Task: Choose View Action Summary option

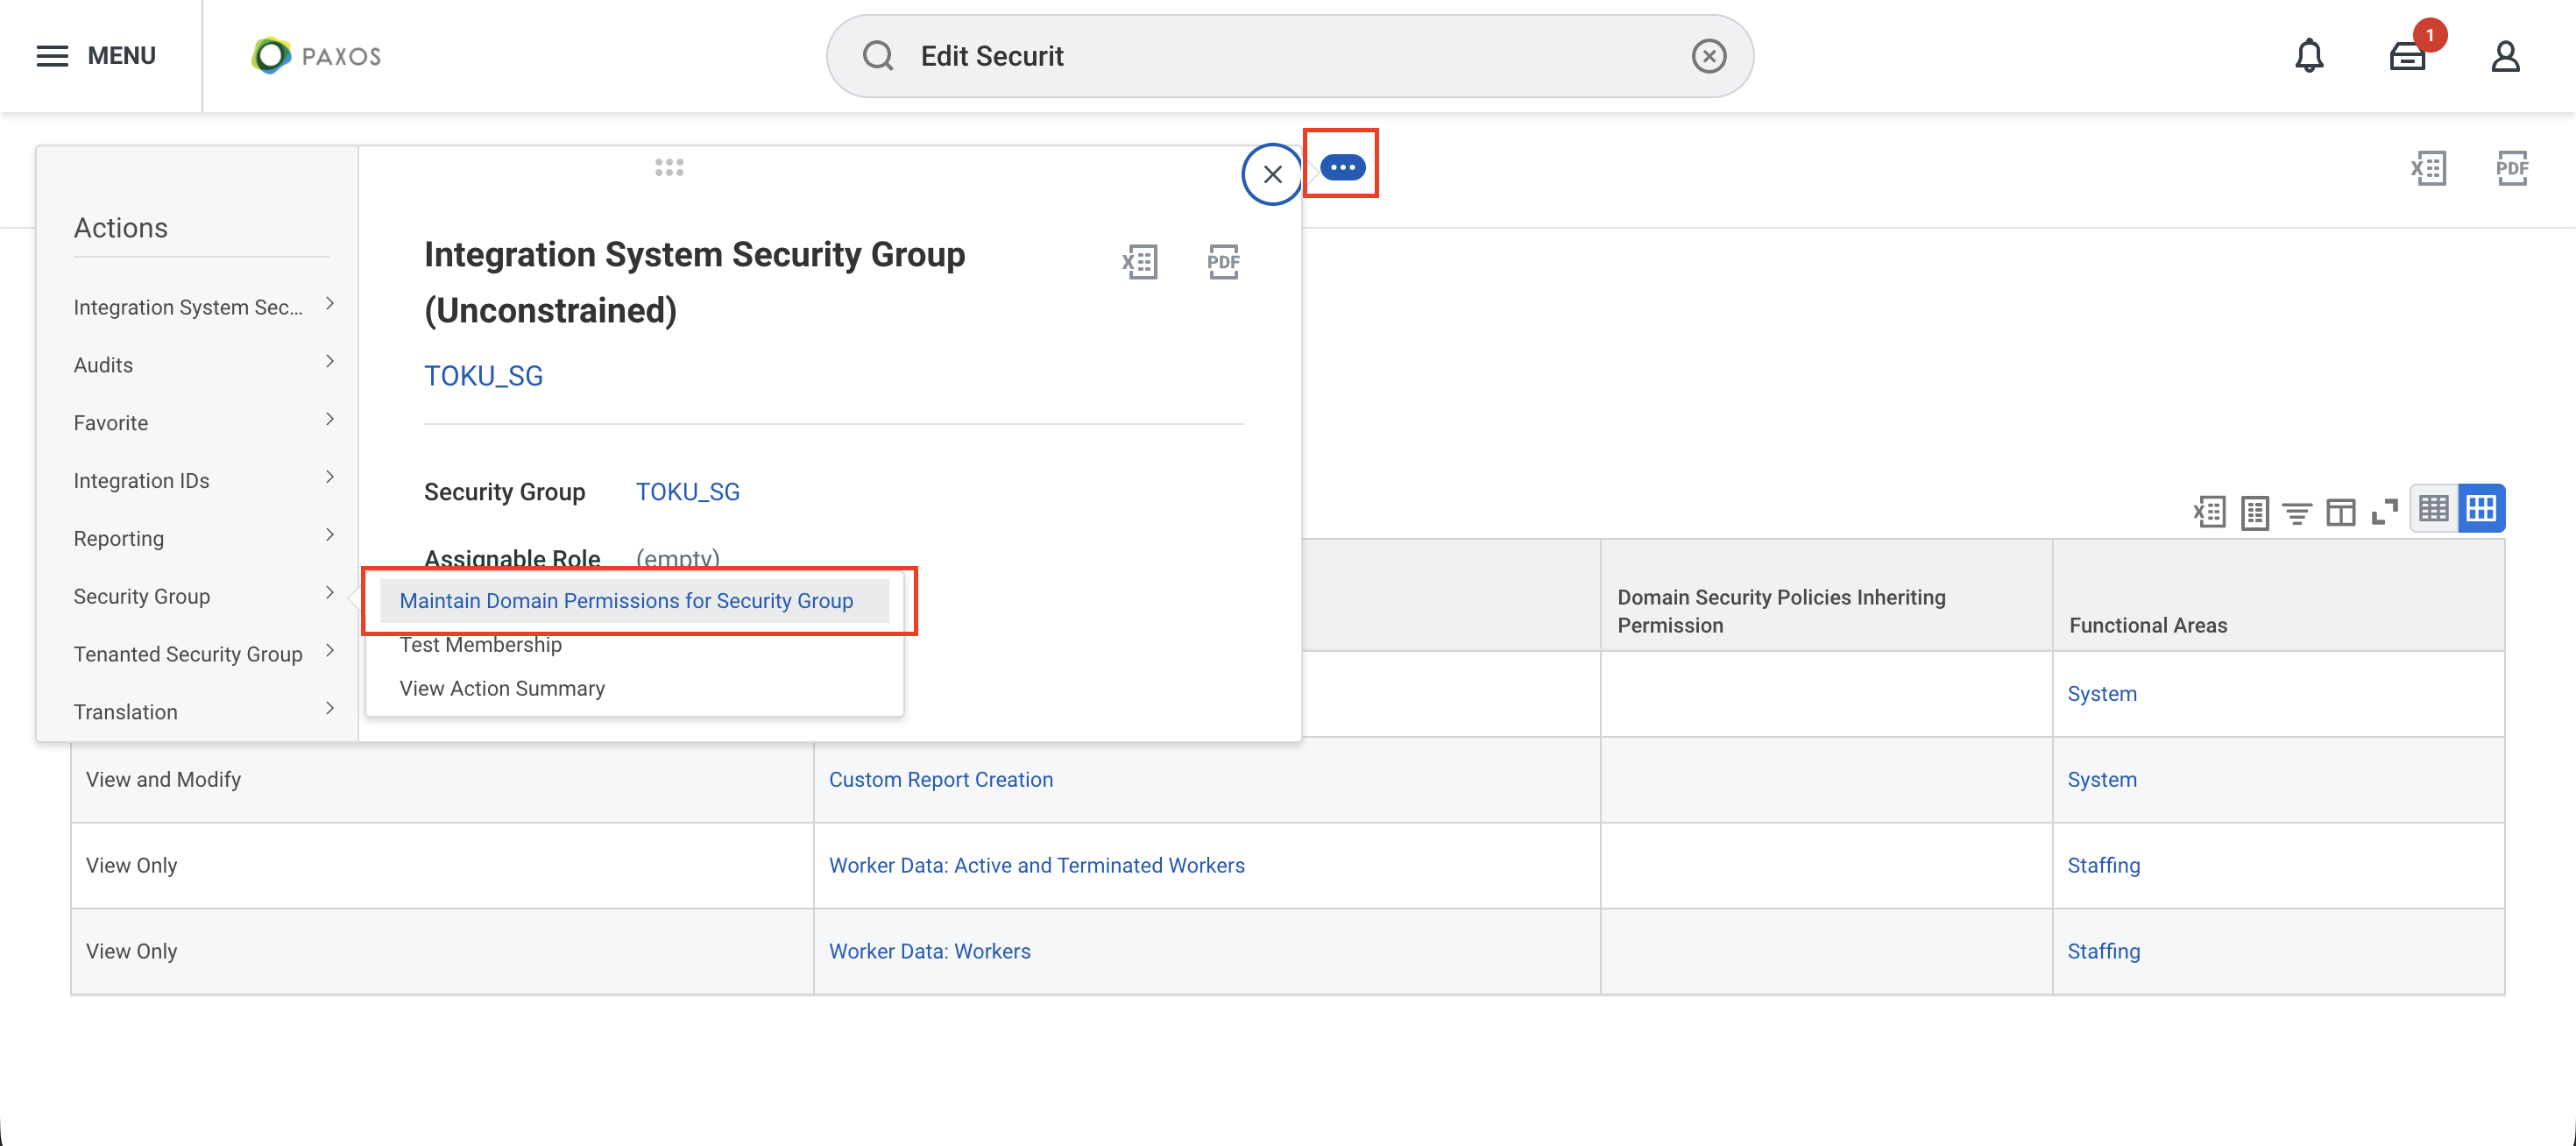Action: (x=502, y=688)
